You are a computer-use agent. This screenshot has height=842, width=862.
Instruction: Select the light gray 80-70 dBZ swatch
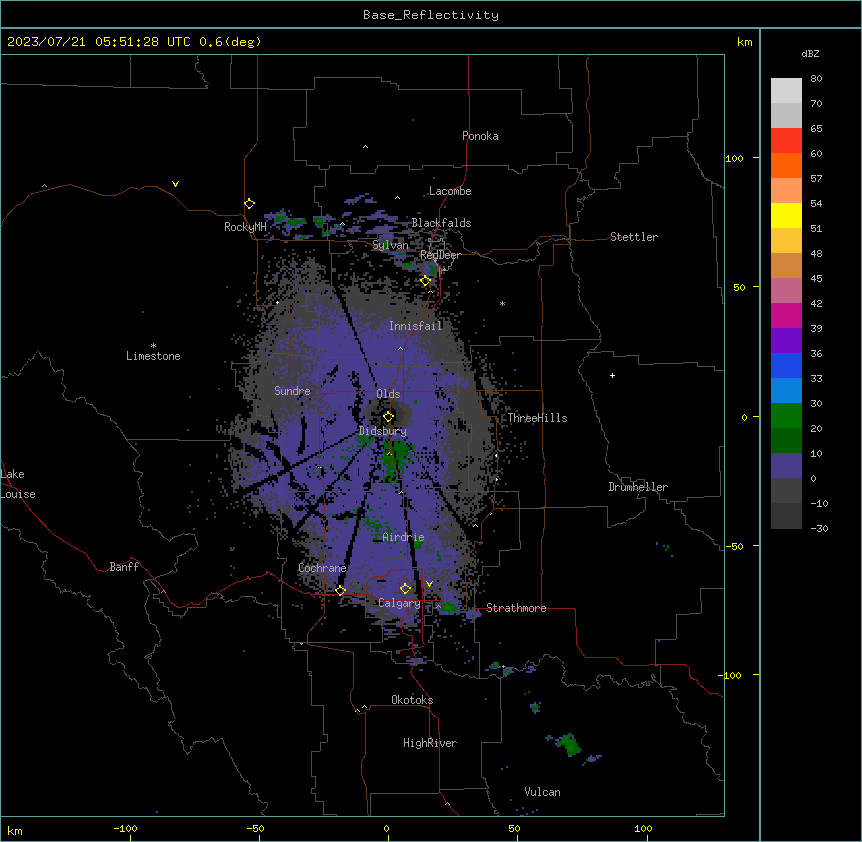point(786,90)
